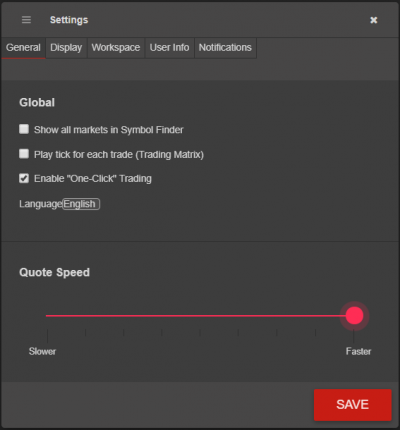
Task: Click the middle of the Quote Speed track
Action: 200,315
